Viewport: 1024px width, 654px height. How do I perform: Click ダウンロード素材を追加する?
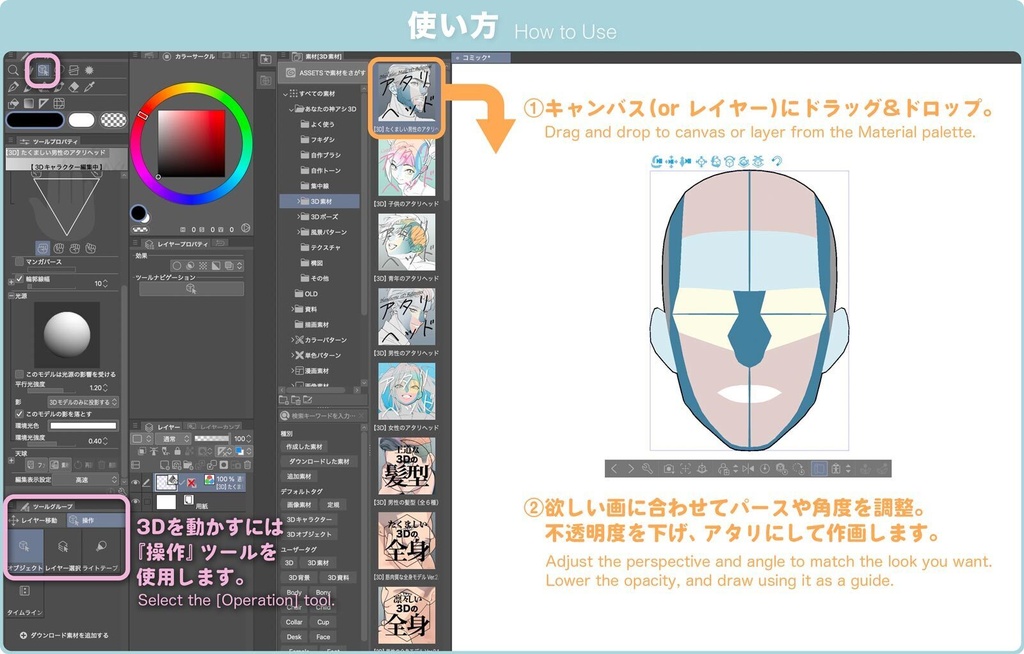pyautogui.click(x=64, y=635)
